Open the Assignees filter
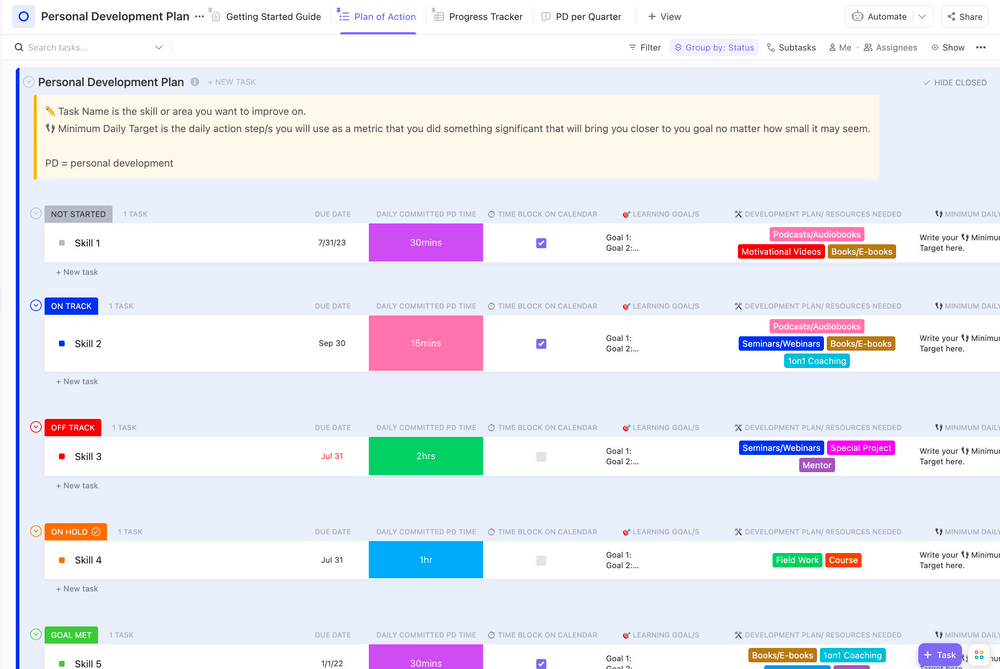 tap(890, 47)
